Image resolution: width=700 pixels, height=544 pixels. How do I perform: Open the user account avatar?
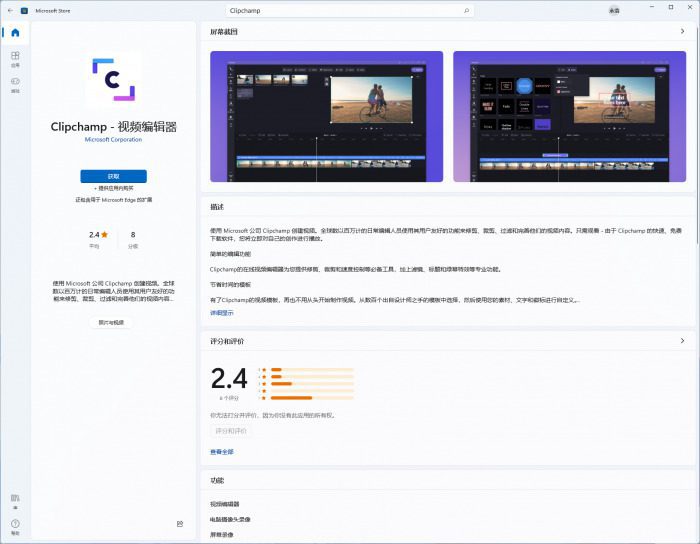pyautogui.click(x=614, y=10)
